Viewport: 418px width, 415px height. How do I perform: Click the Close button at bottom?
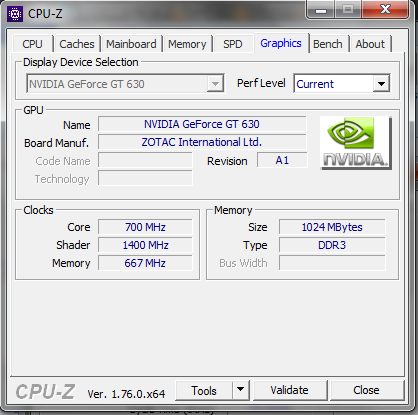[x=366, y=390]
